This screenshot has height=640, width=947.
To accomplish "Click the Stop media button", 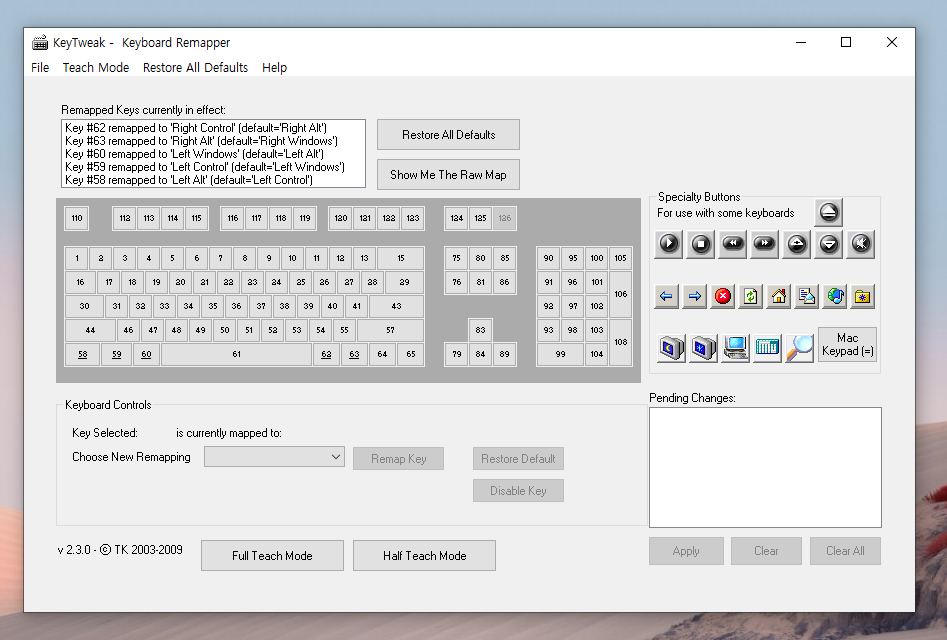I will (701, 244).
